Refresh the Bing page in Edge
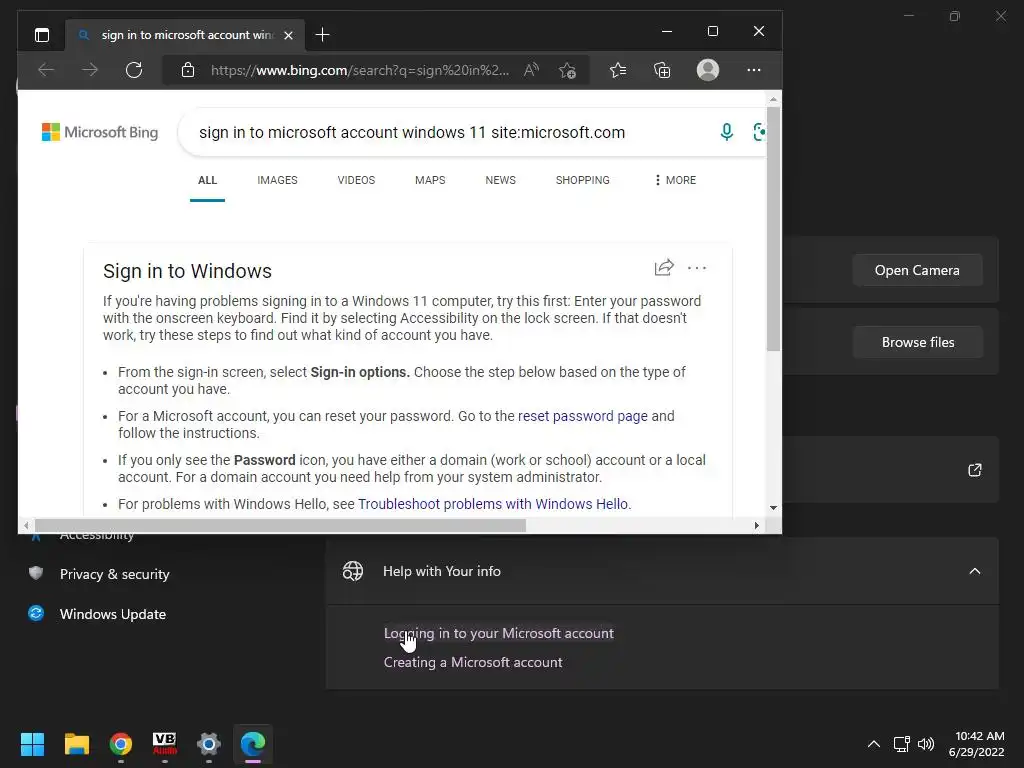 tap(134, 70)
